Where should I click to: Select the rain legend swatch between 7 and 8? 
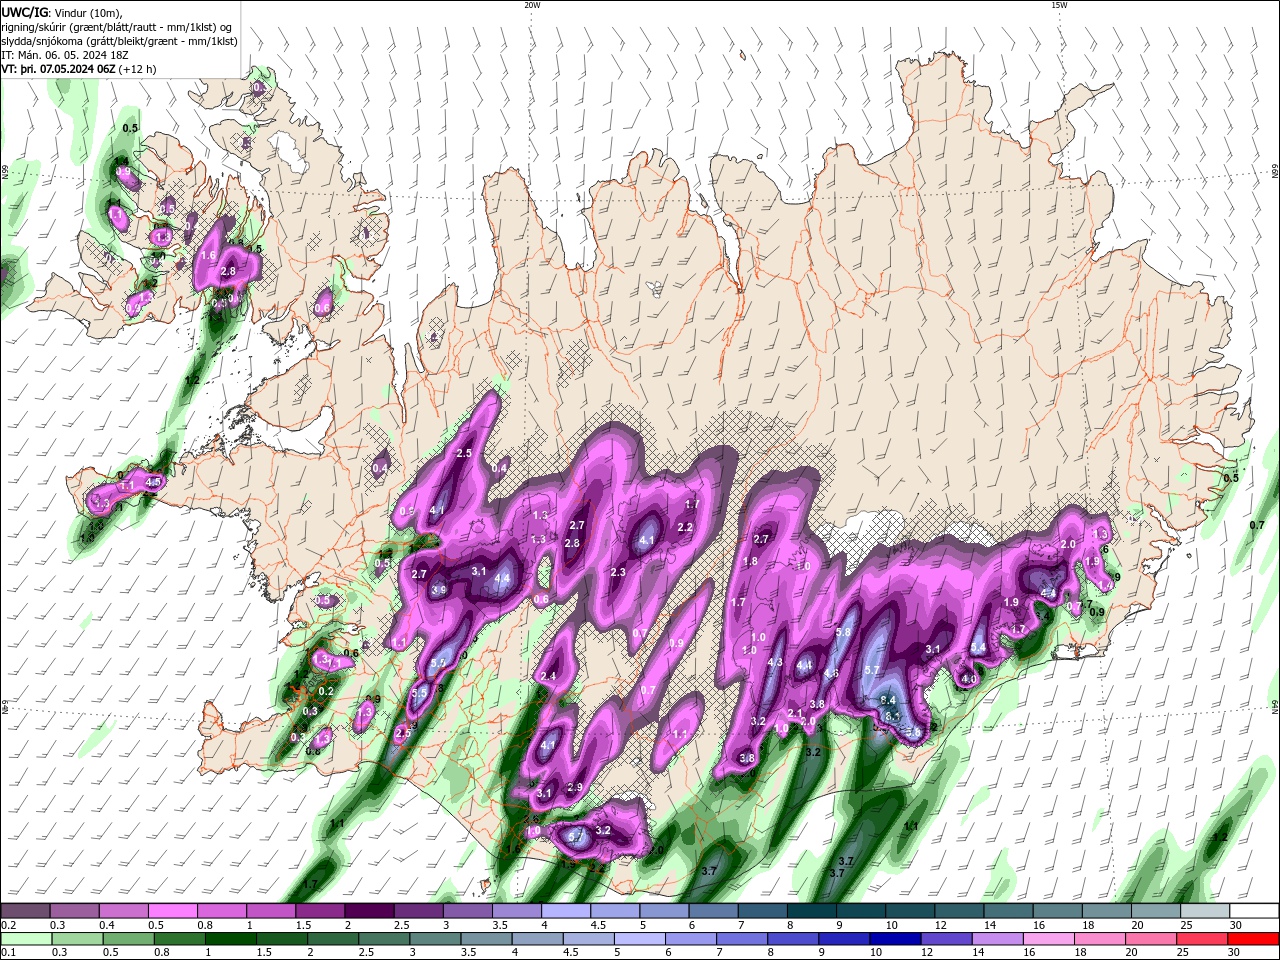(x=743, y=938)
